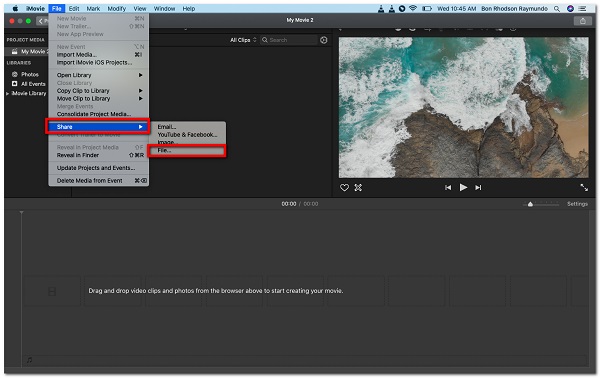Open the Apple menu

pos(15,8)
